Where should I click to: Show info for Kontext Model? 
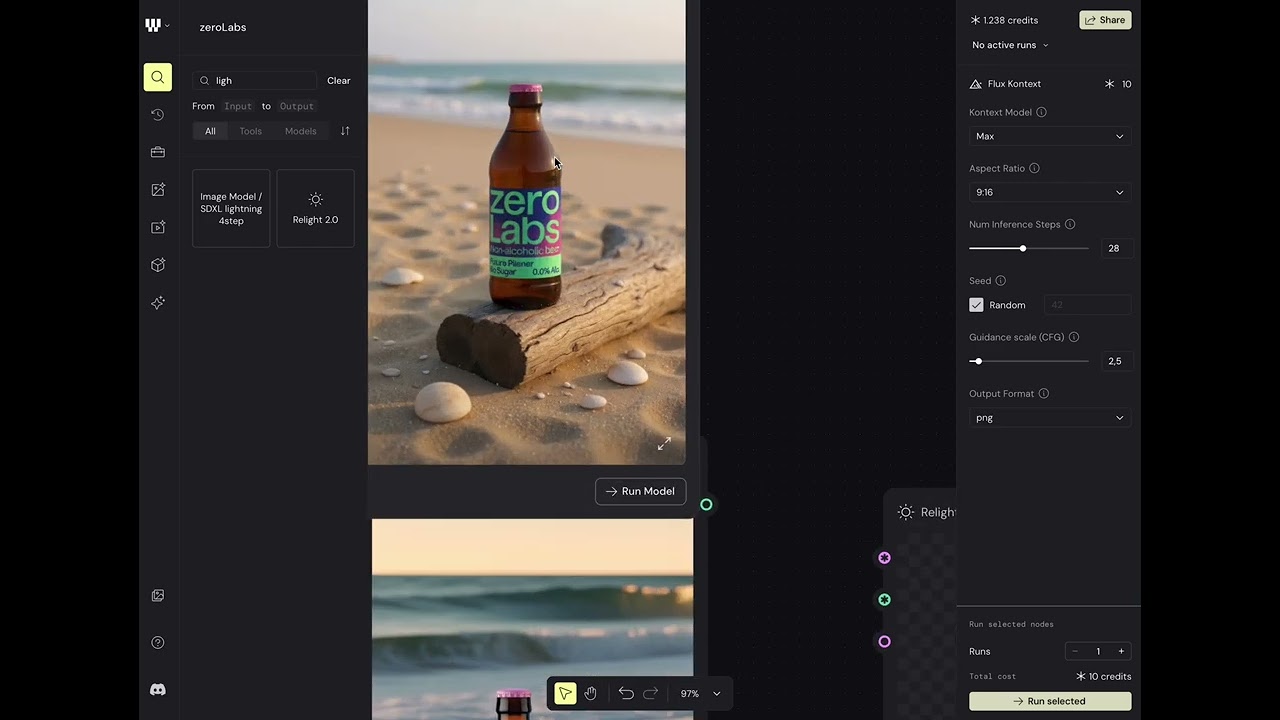(x=1041, y=112)
